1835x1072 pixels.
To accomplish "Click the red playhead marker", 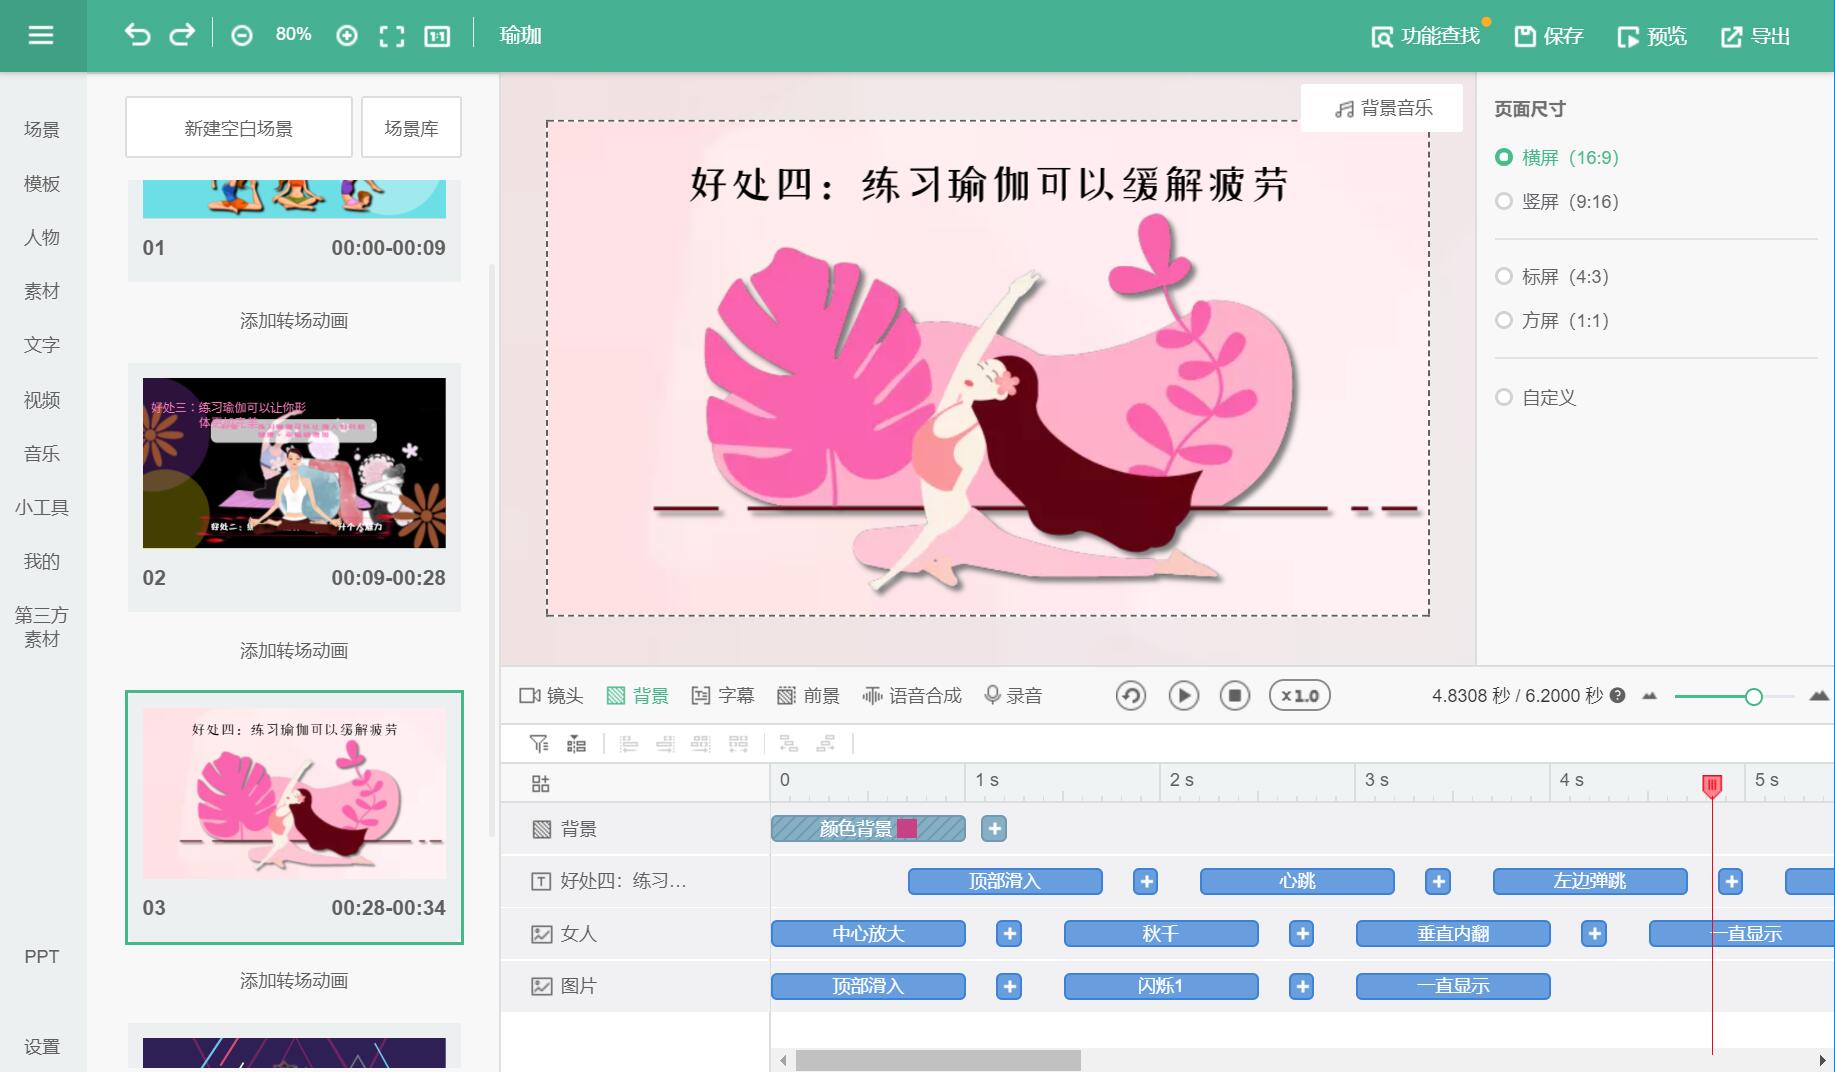I will pos(1712,786).
